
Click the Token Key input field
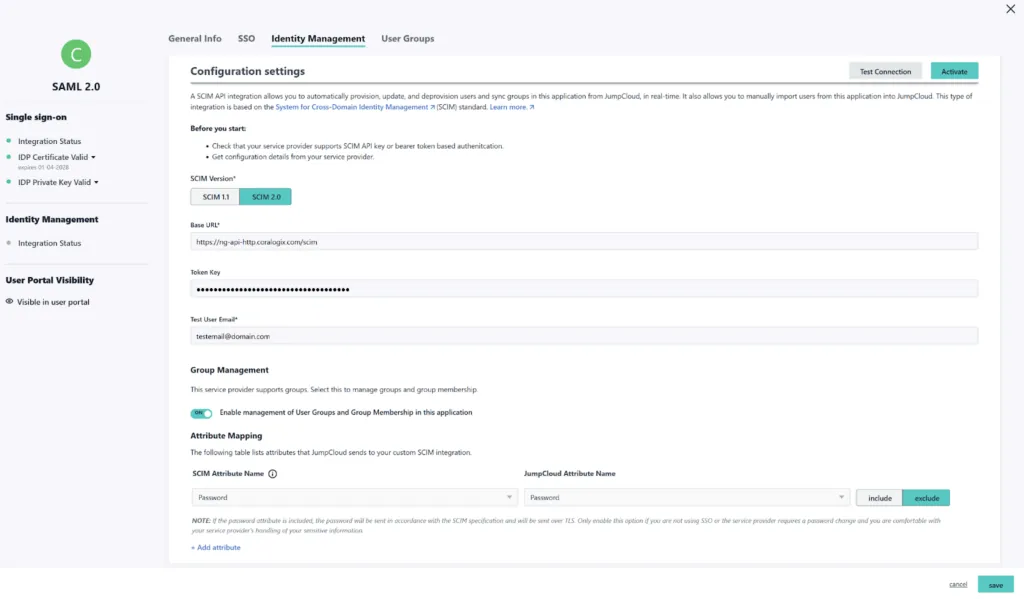pyautogui.click(x=584, y=289)
